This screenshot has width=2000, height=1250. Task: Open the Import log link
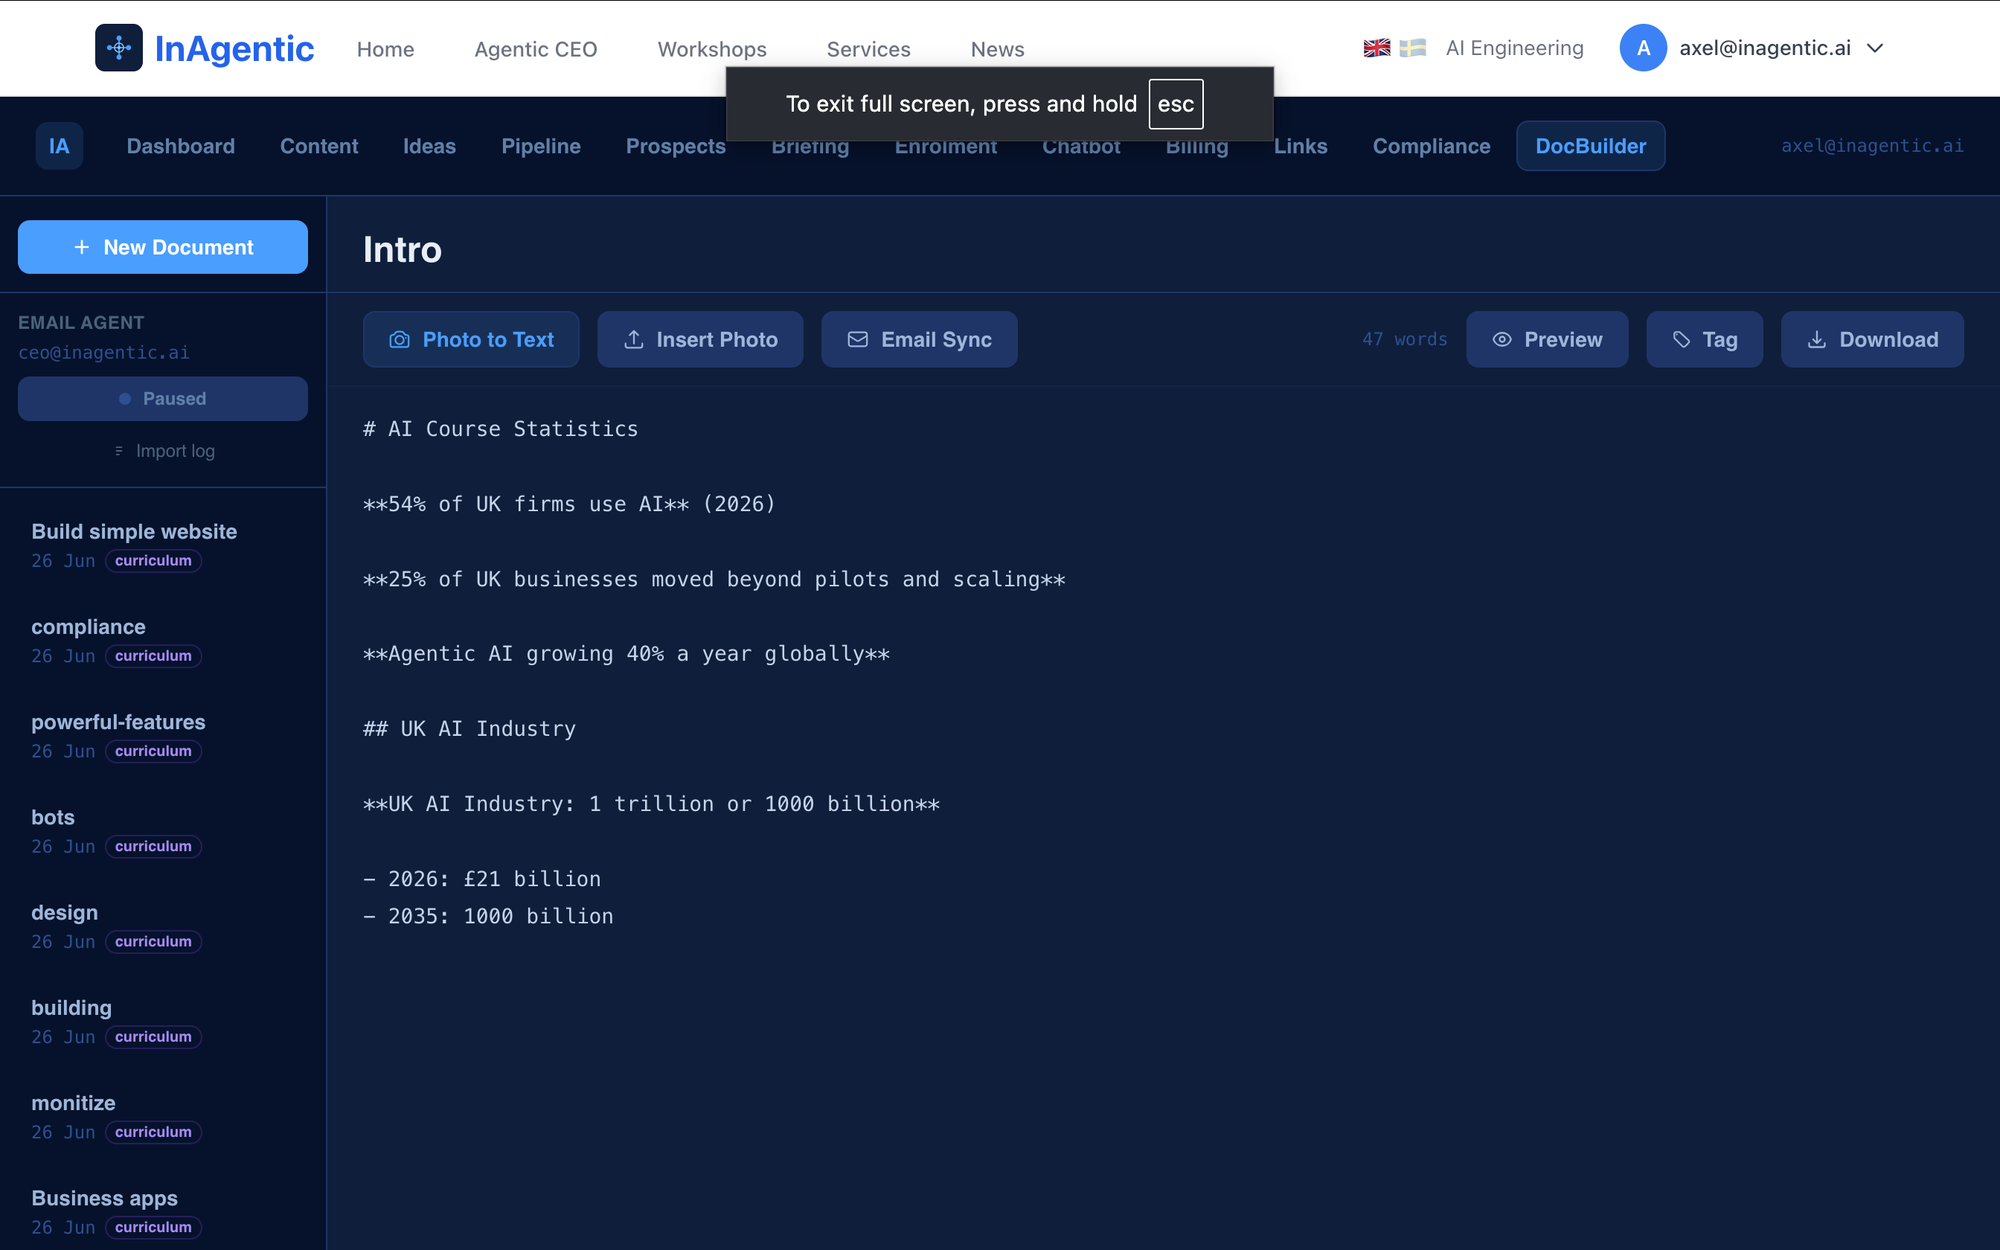pos(163,451)
